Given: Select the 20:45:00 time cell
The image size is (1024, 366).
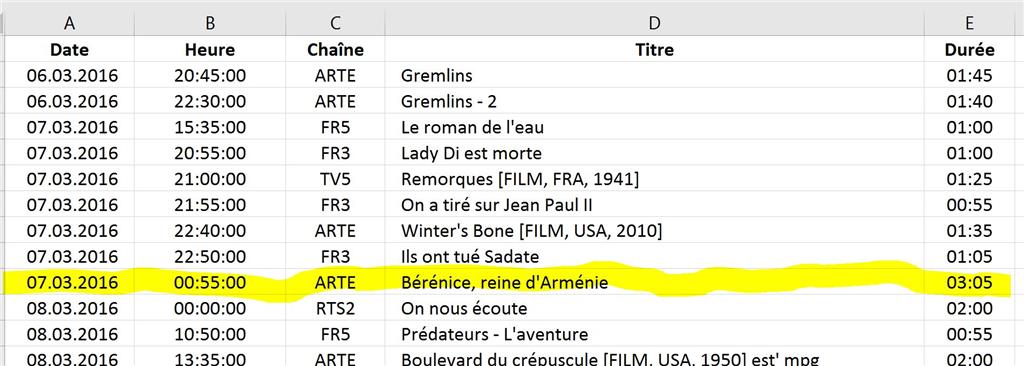Looking at the screenshot, I should pos(210,75).
